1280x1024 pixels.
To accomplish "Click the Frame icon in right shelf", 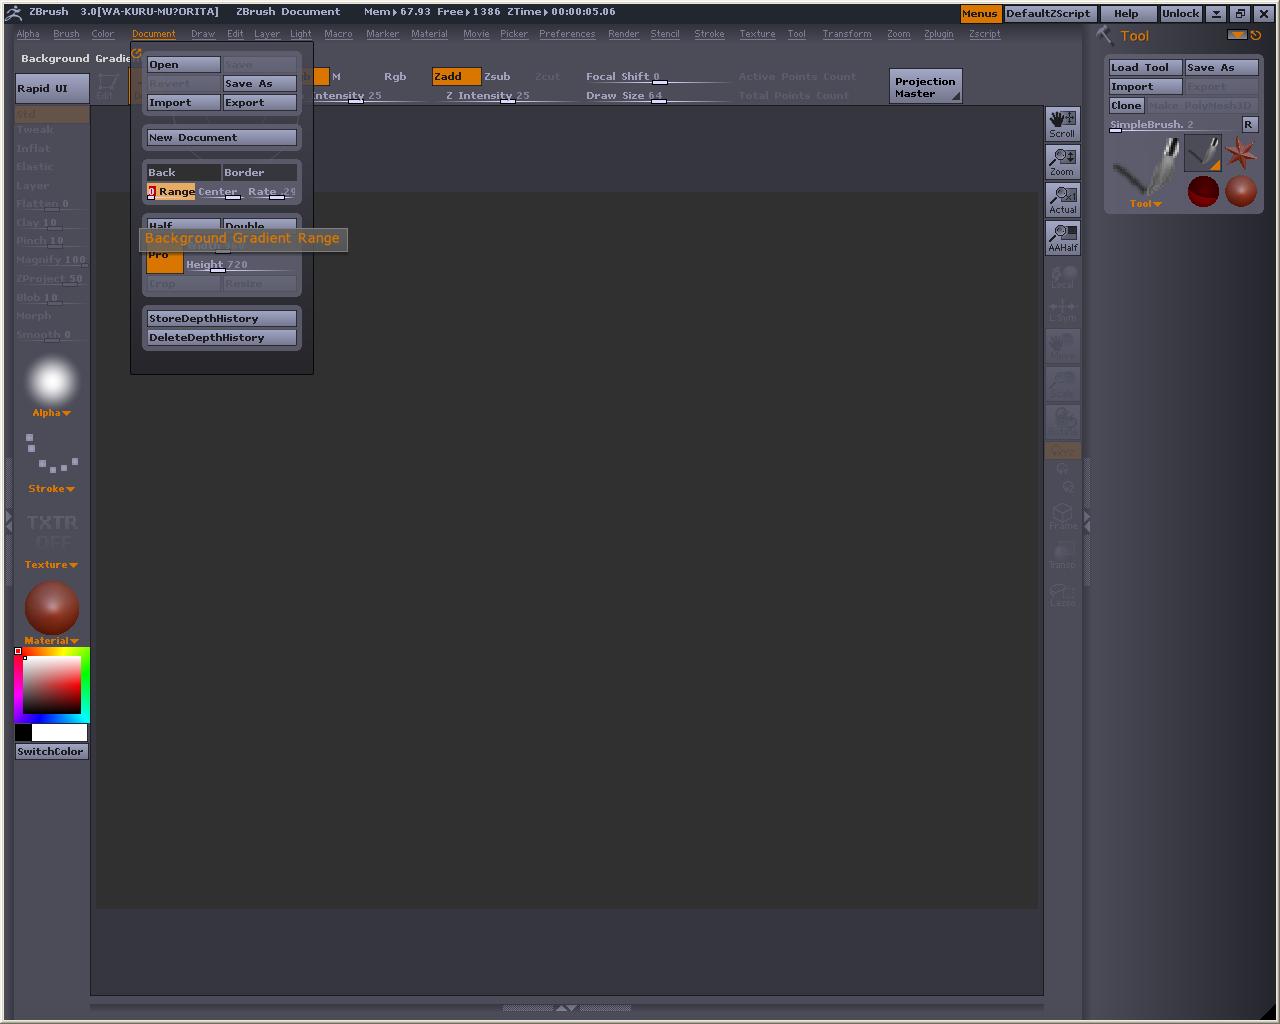I will [x=1062, y=516].
